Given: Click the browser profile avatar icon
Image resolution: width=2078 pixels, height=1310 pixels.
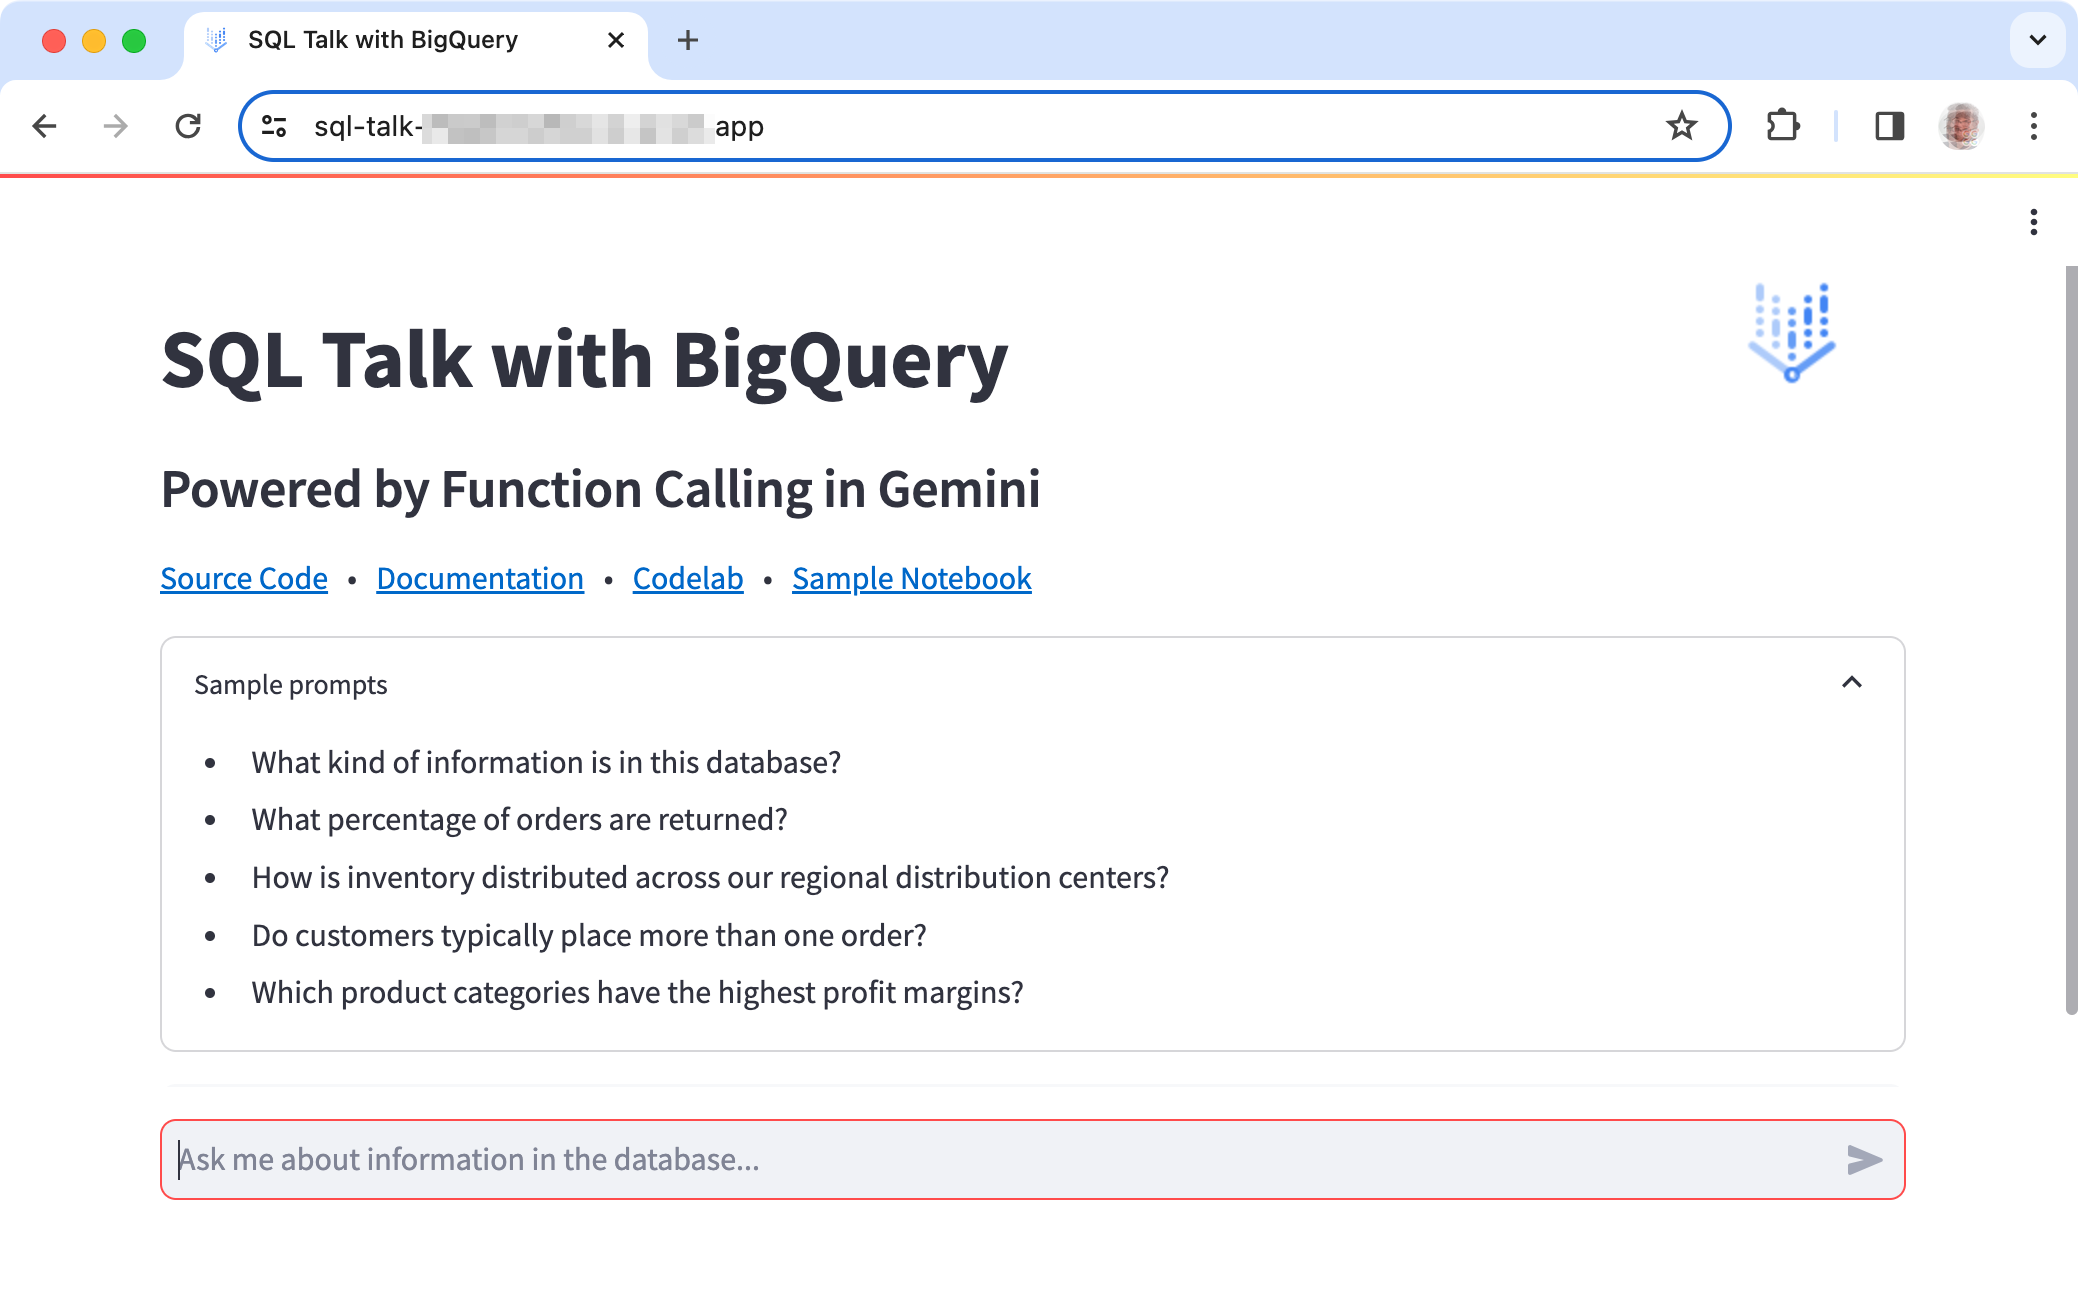Looking at the screenshot, I should click(1962, 125).
